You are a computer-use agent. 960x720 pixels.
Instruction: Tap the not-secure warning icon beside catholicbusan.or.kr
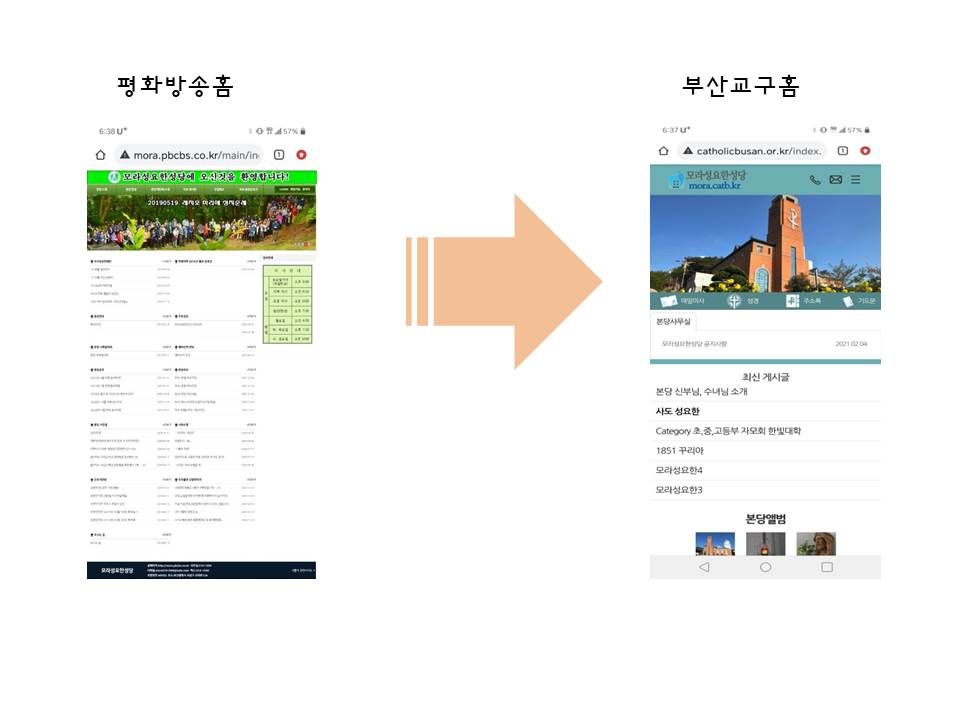688,151
